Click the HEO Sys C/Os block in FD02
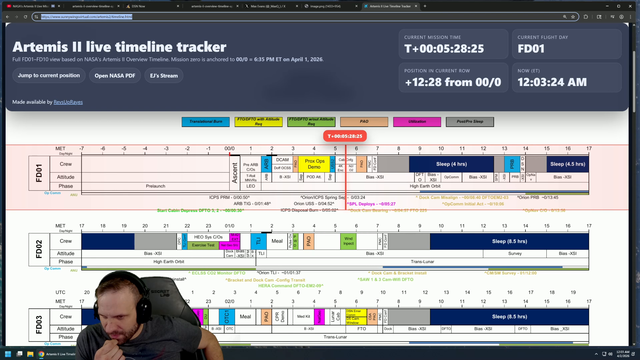The image size is (640, 360). pyautogui.click(x=209, y=237)
